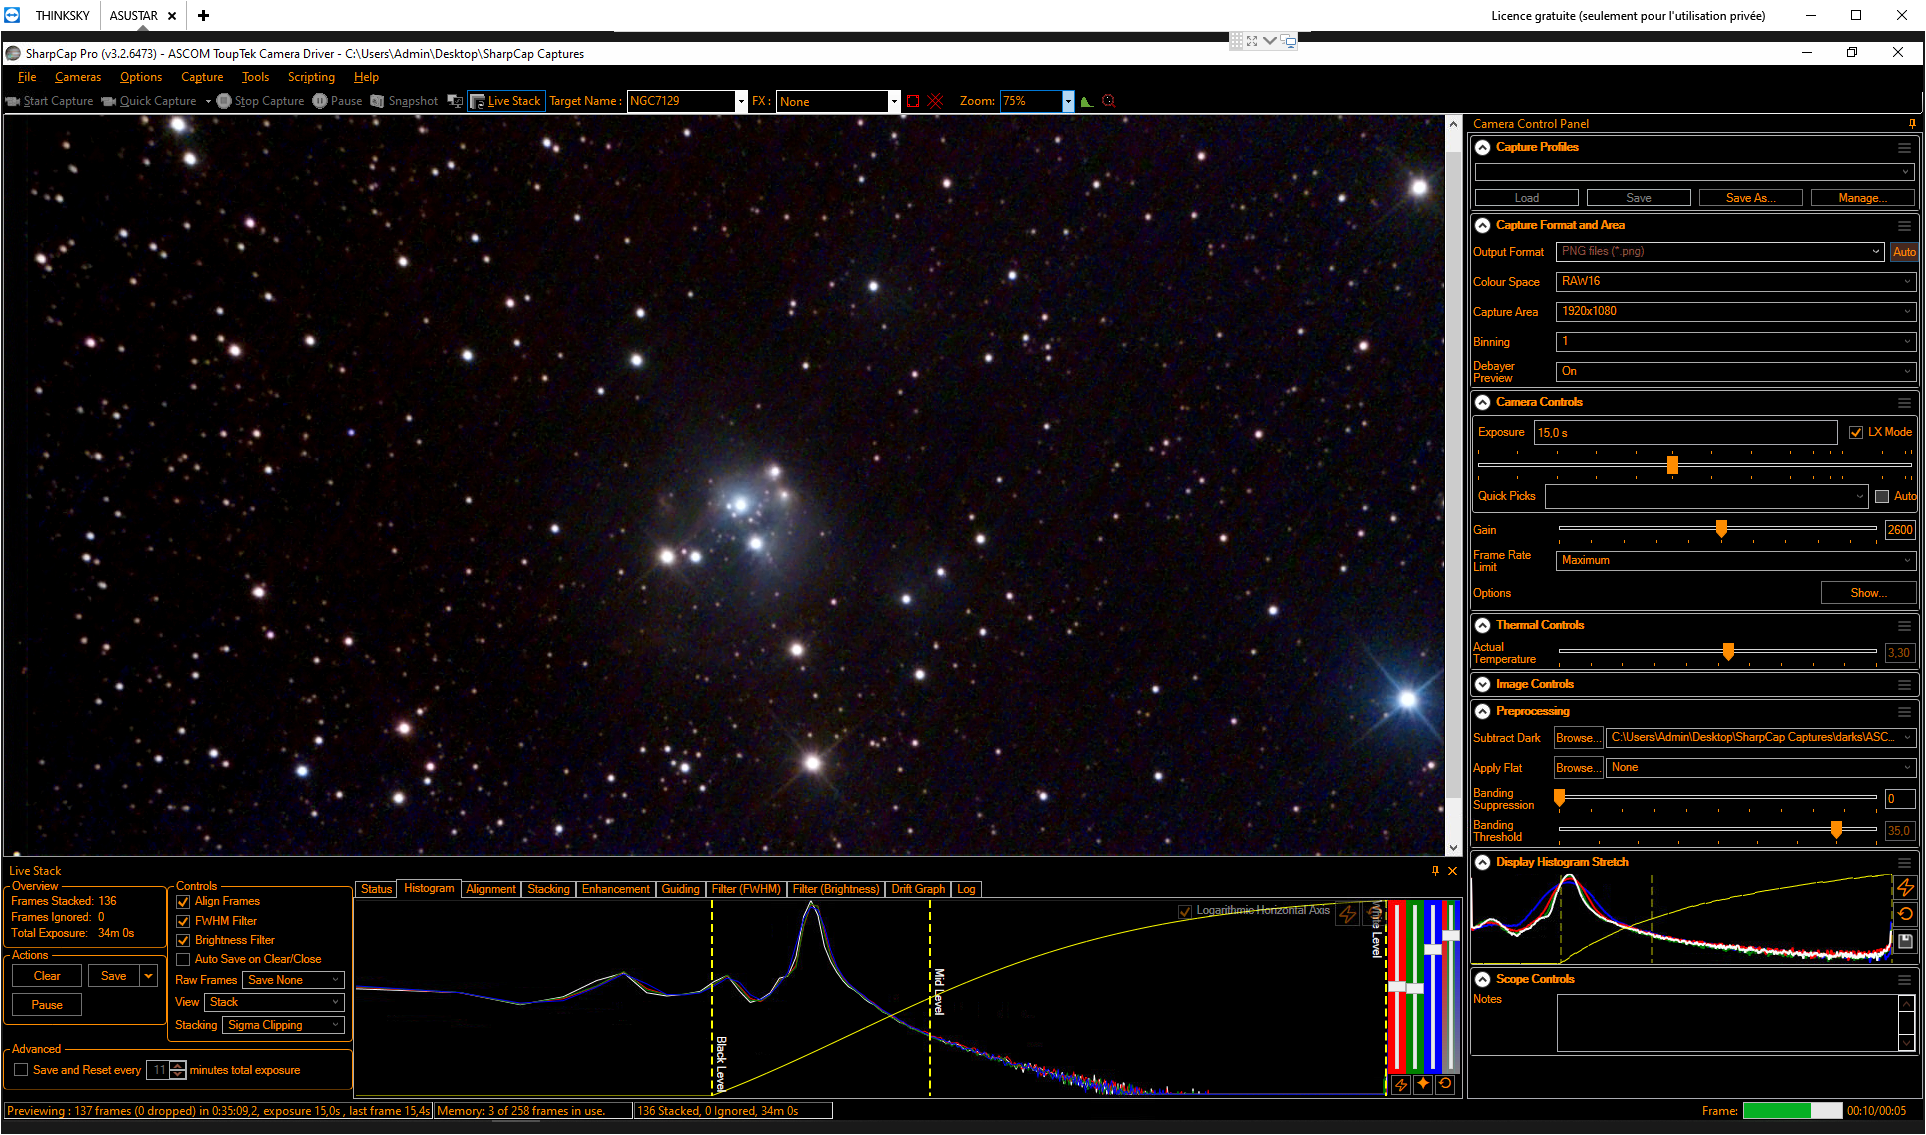Check Save and Reset every option

(21, 1070)
